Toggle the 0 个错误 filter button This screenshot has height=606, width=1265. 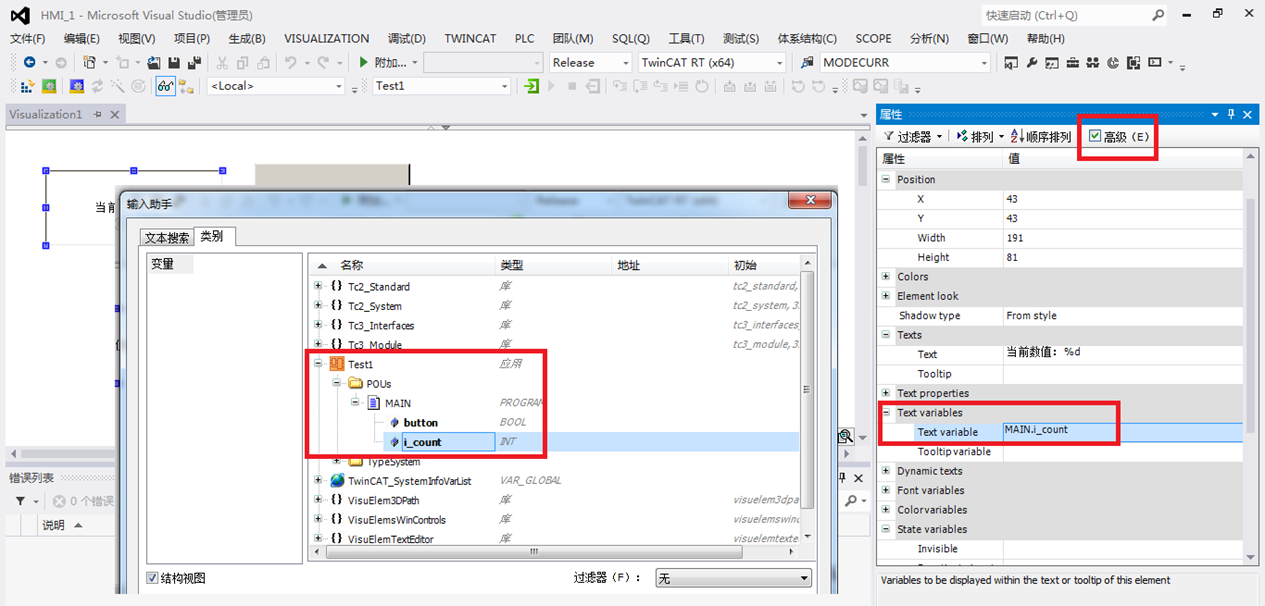84,501
